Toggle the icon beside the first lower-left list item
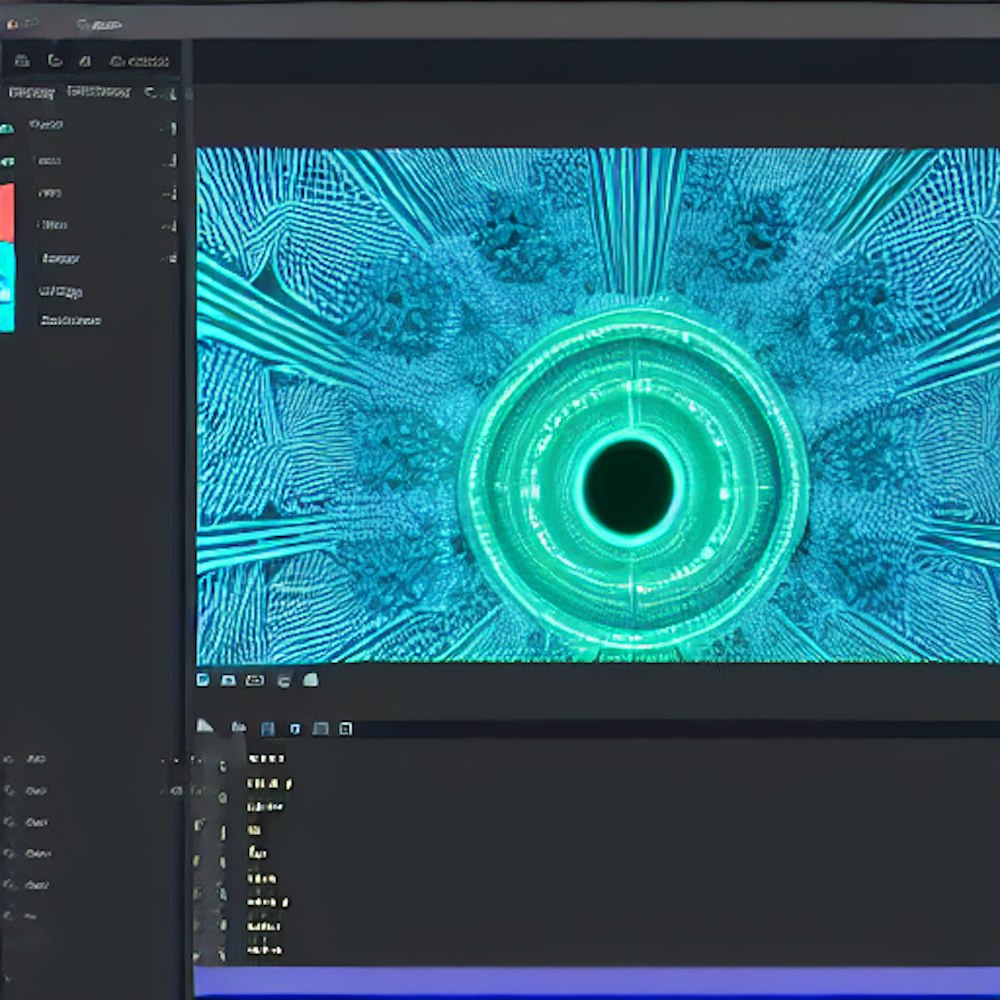Screen dimensions: 1000x1000 (x=10, y=760)
